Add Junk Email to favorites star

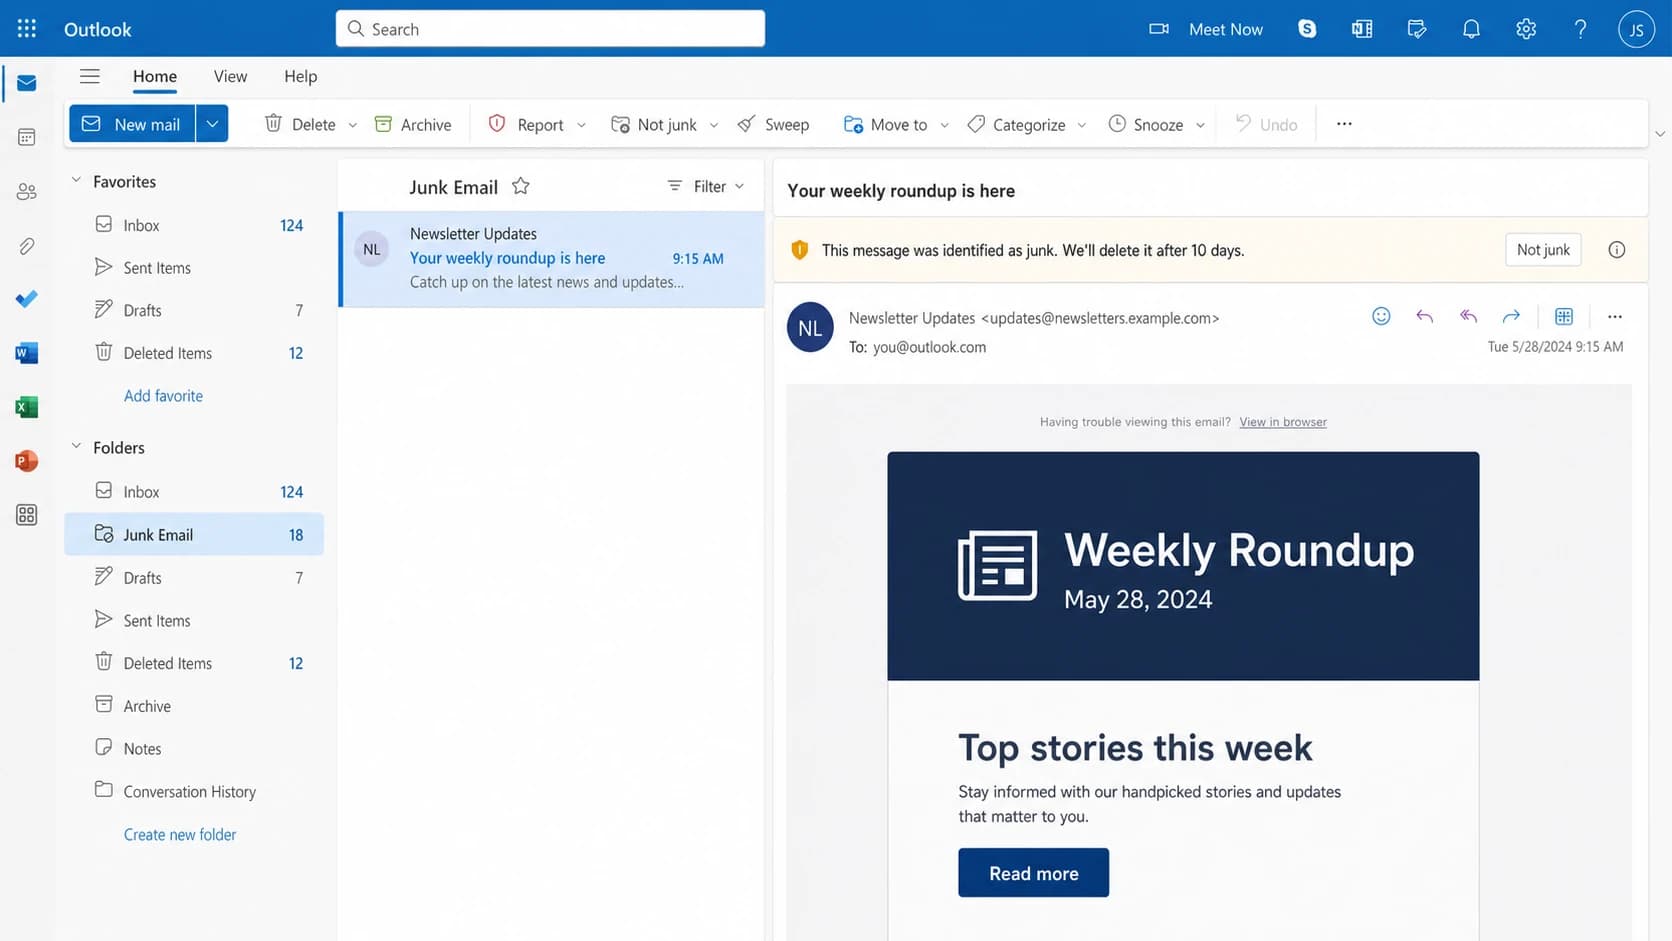(x=521, y=186)
